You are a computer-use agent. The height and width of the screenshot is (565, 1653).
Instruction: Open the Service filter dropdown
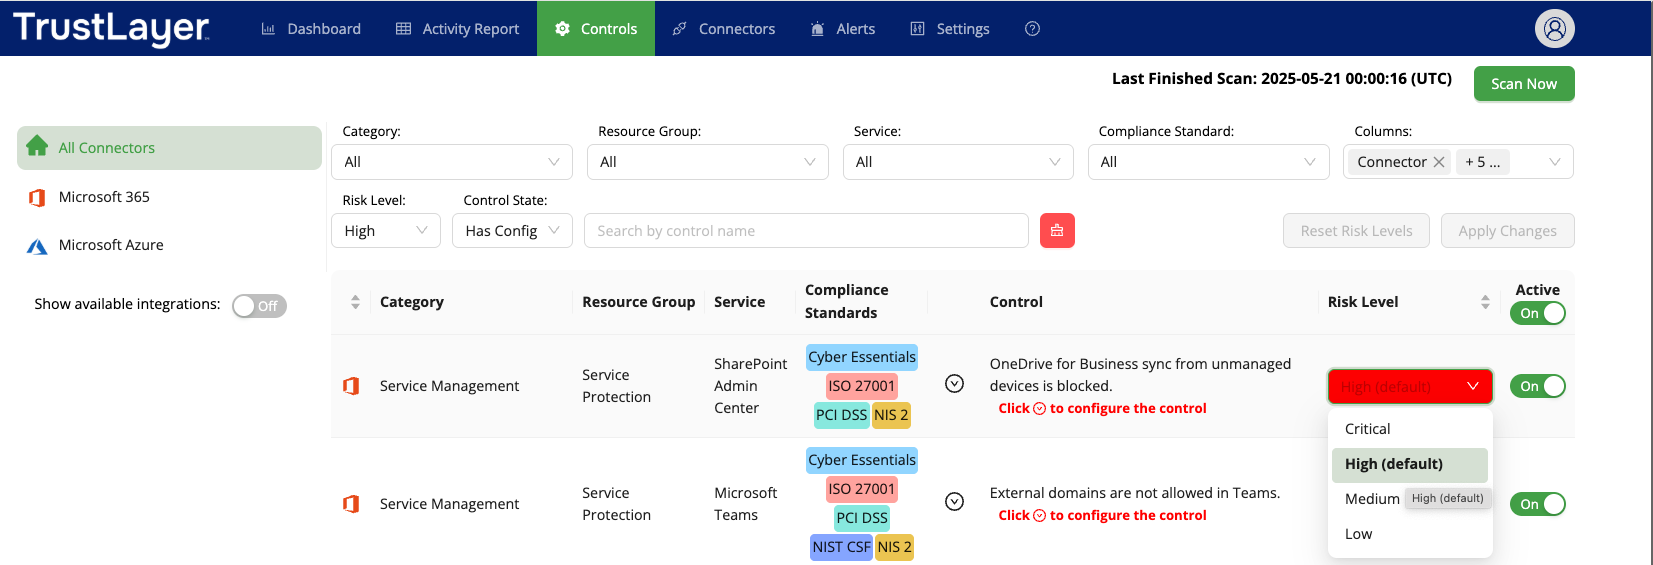[958, 162]
